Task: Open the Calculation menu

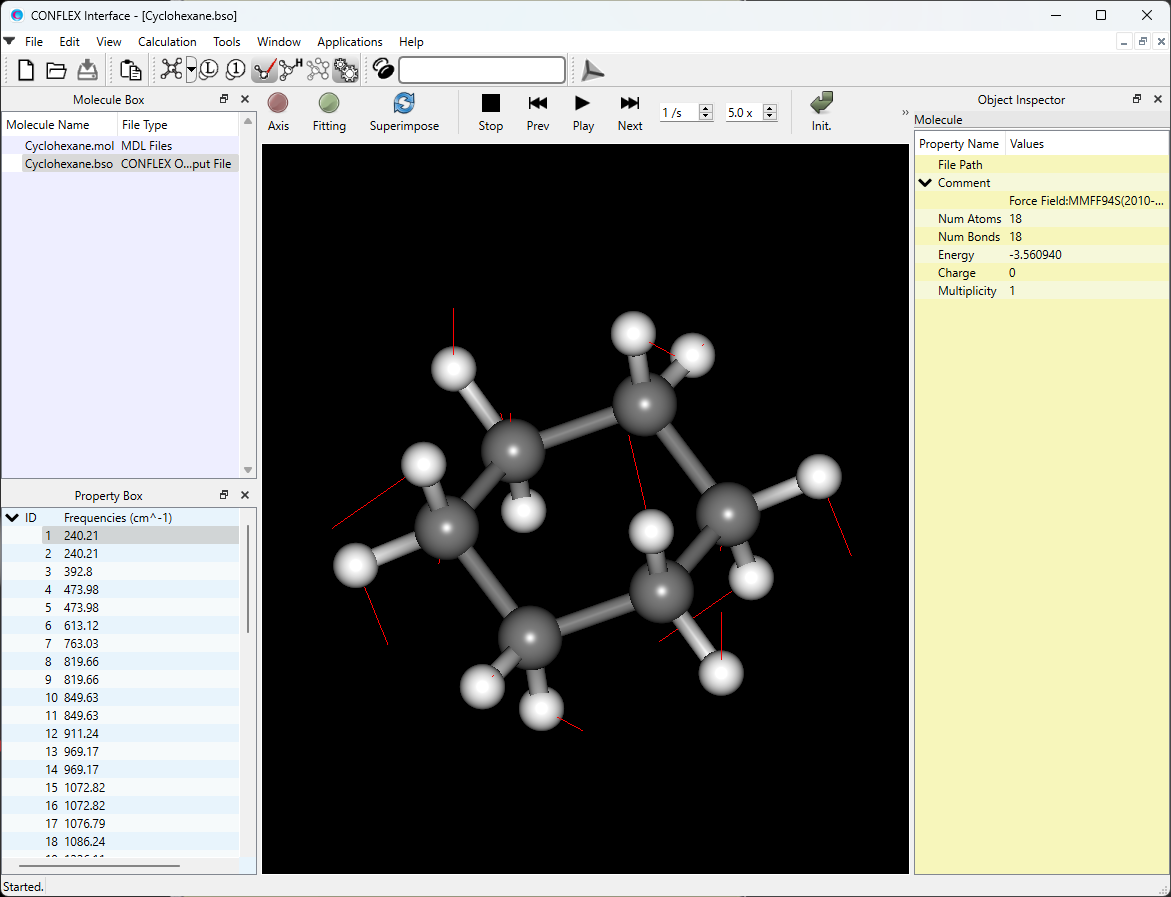Action: [x=167, y=42]
